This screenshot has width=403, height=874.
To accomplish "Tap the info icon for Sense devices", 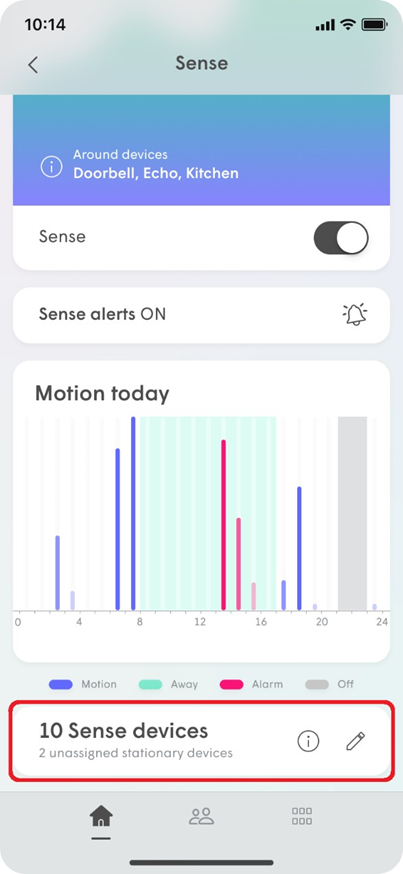I will pyautogui.click(x=308, y=741).
